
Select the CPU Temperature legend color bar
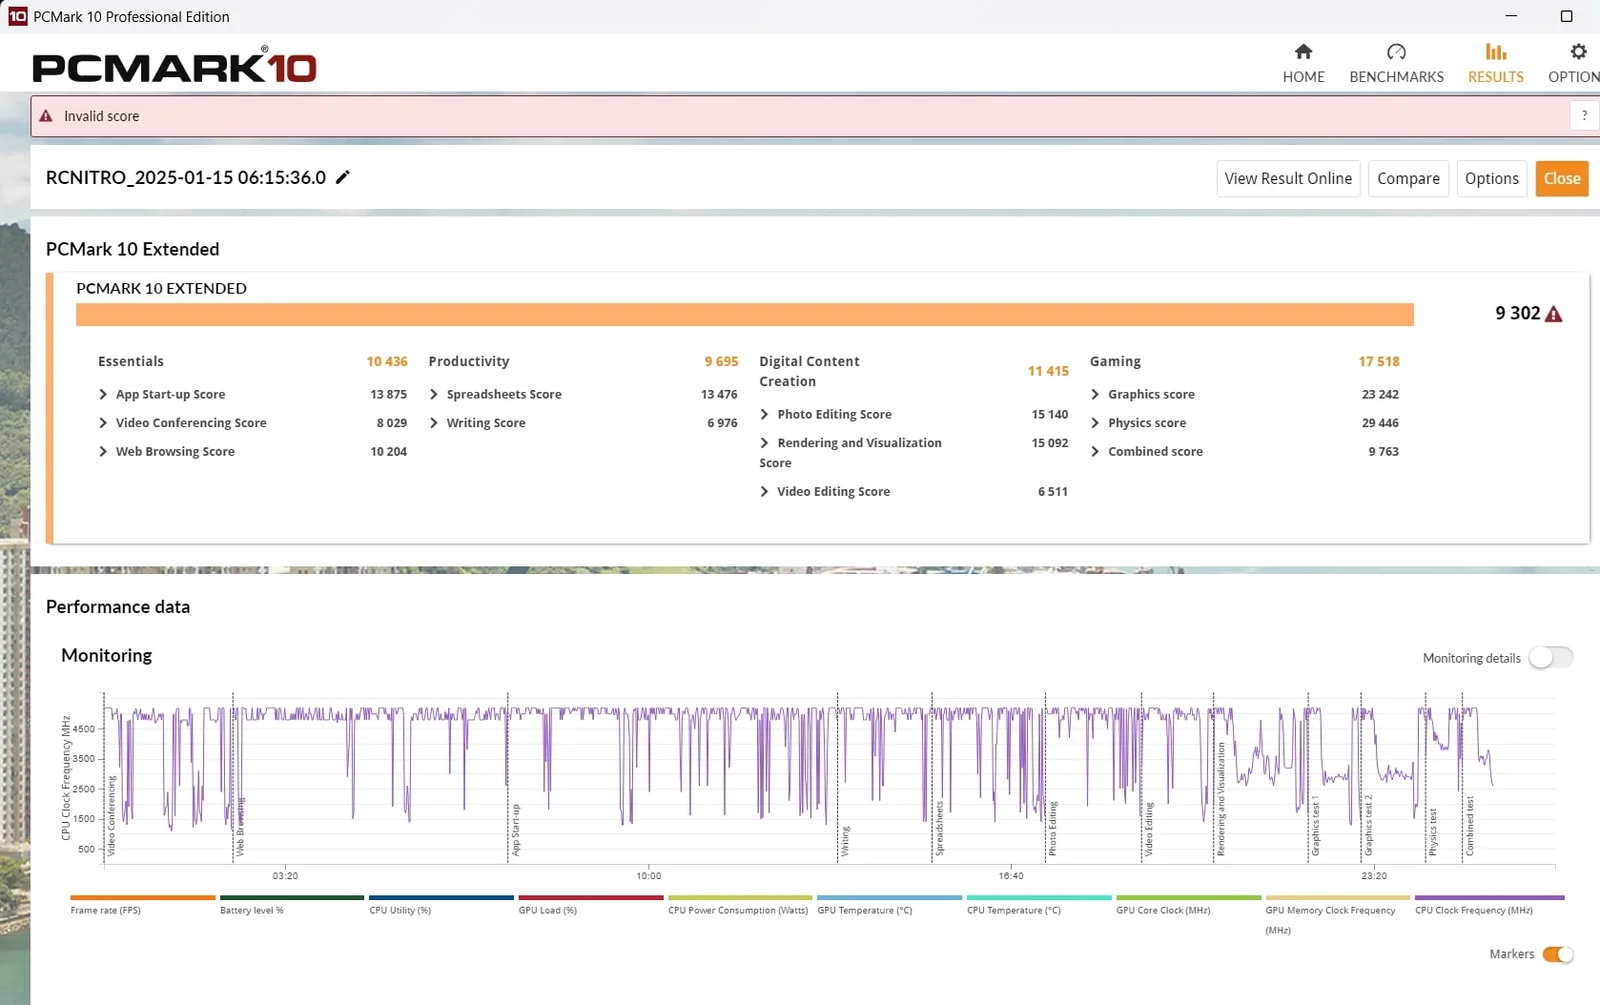pos(1038,898)
